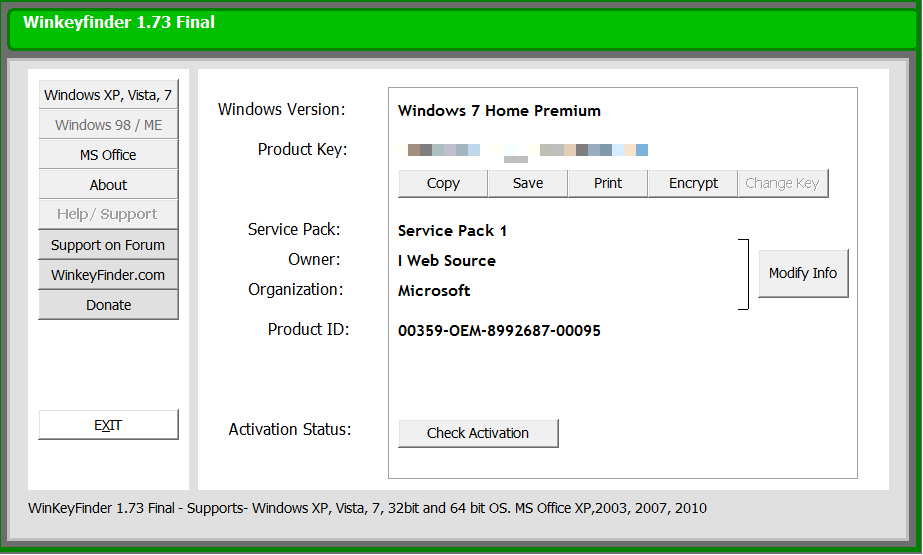Viewport: 923px width, 555px height.
Task: Click the Change Key button
Action: point(783,183)
